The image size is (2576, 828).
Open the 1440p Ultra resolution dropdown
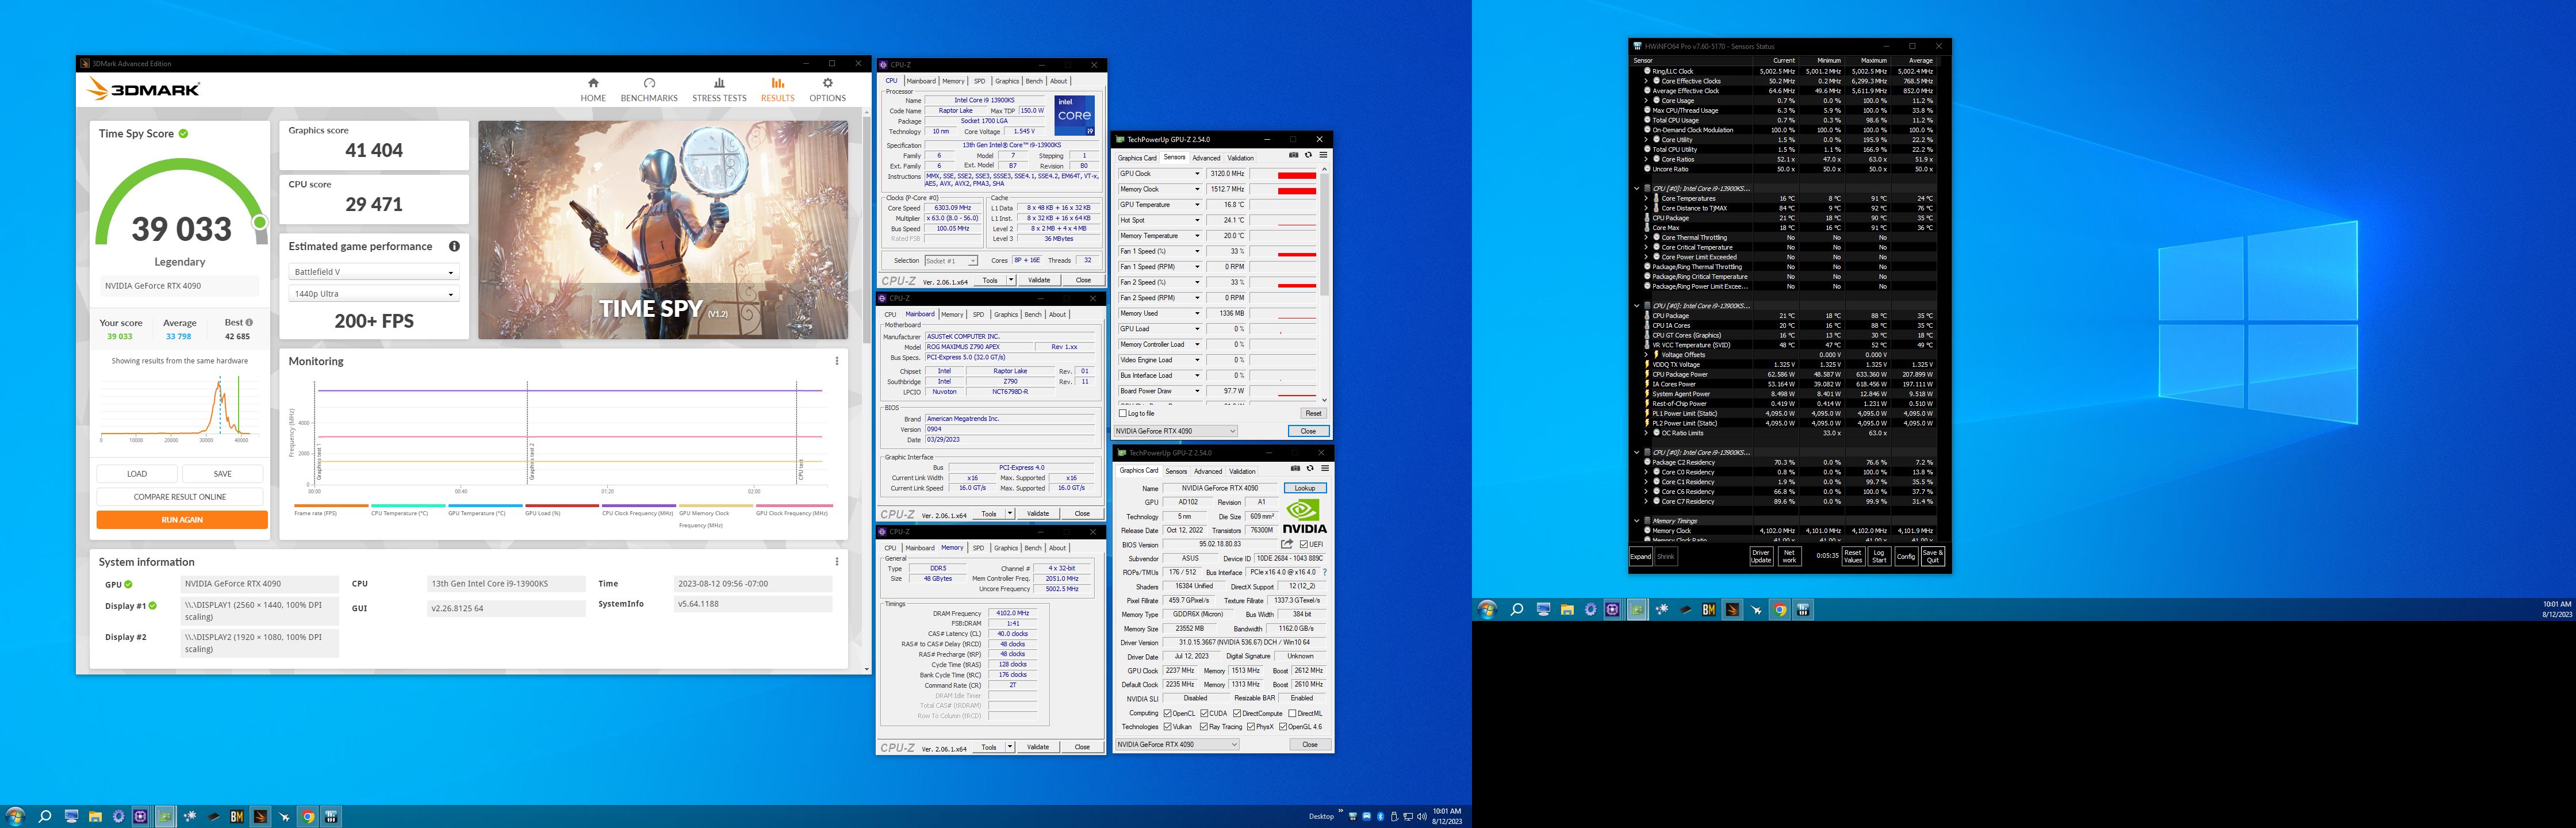click(x=373, y=294)
